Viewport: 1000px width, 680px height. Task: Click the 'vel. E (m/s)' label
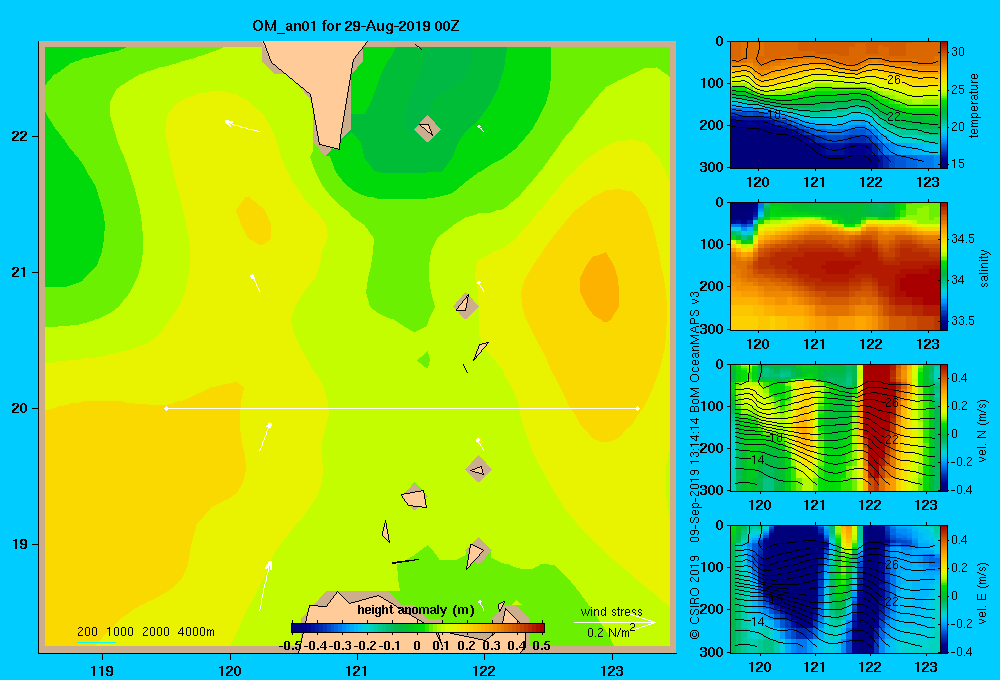pos(983,593)
